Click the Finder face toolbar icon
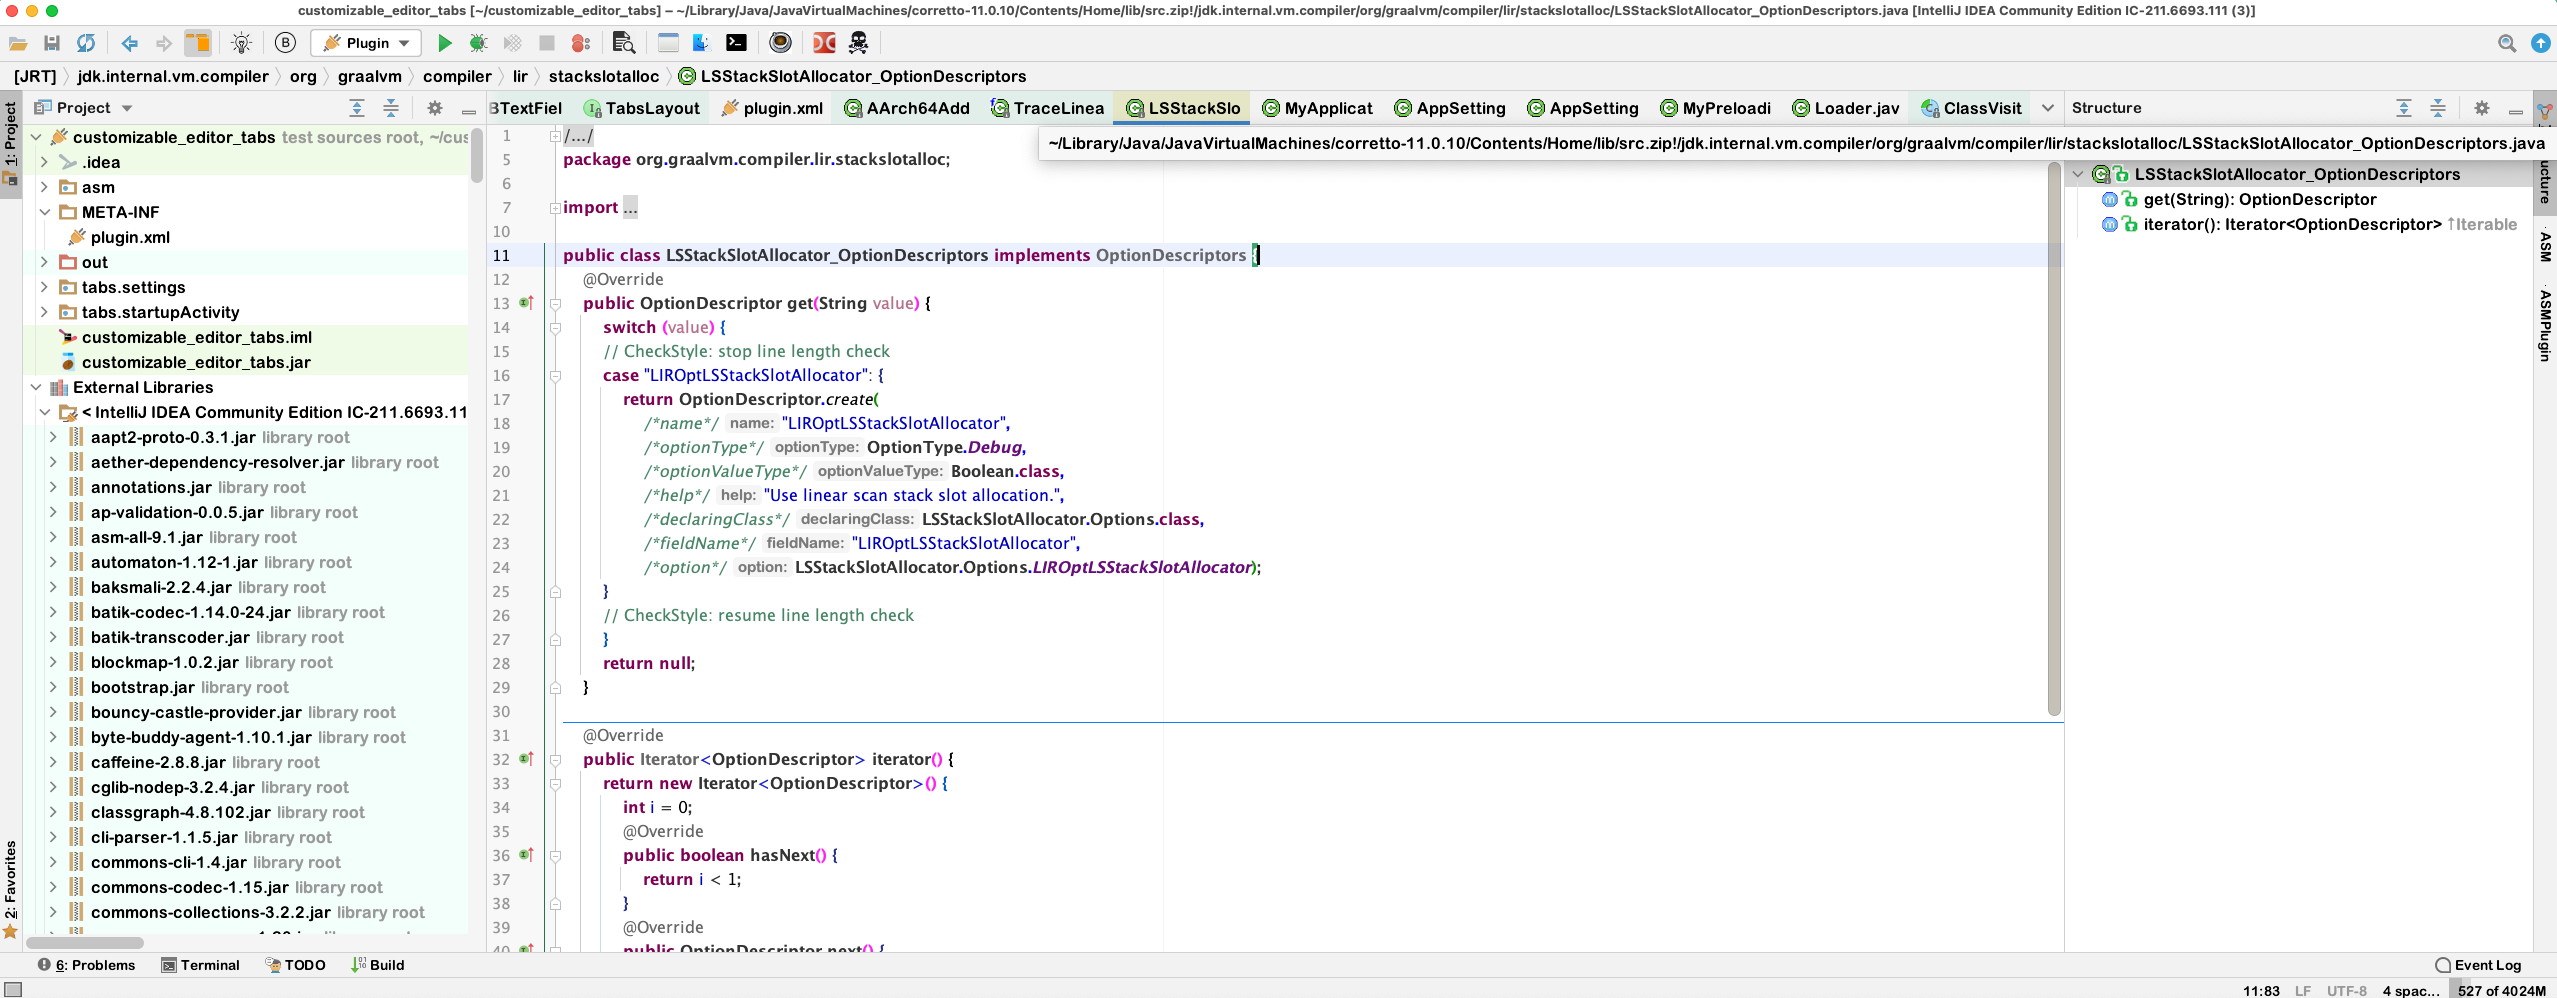The image size is (2557, 998). pos(702,43)
